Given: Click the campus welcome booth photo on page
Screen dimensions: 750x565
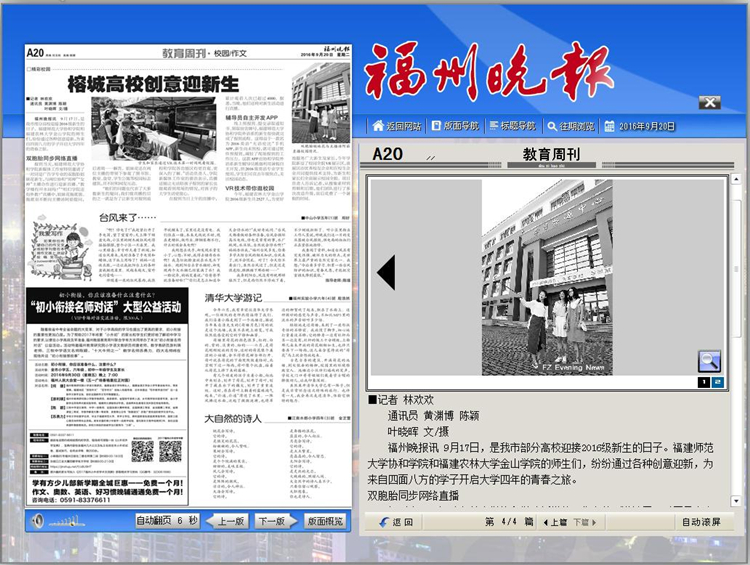Looking at the screenshot, I should coord(154,129).
